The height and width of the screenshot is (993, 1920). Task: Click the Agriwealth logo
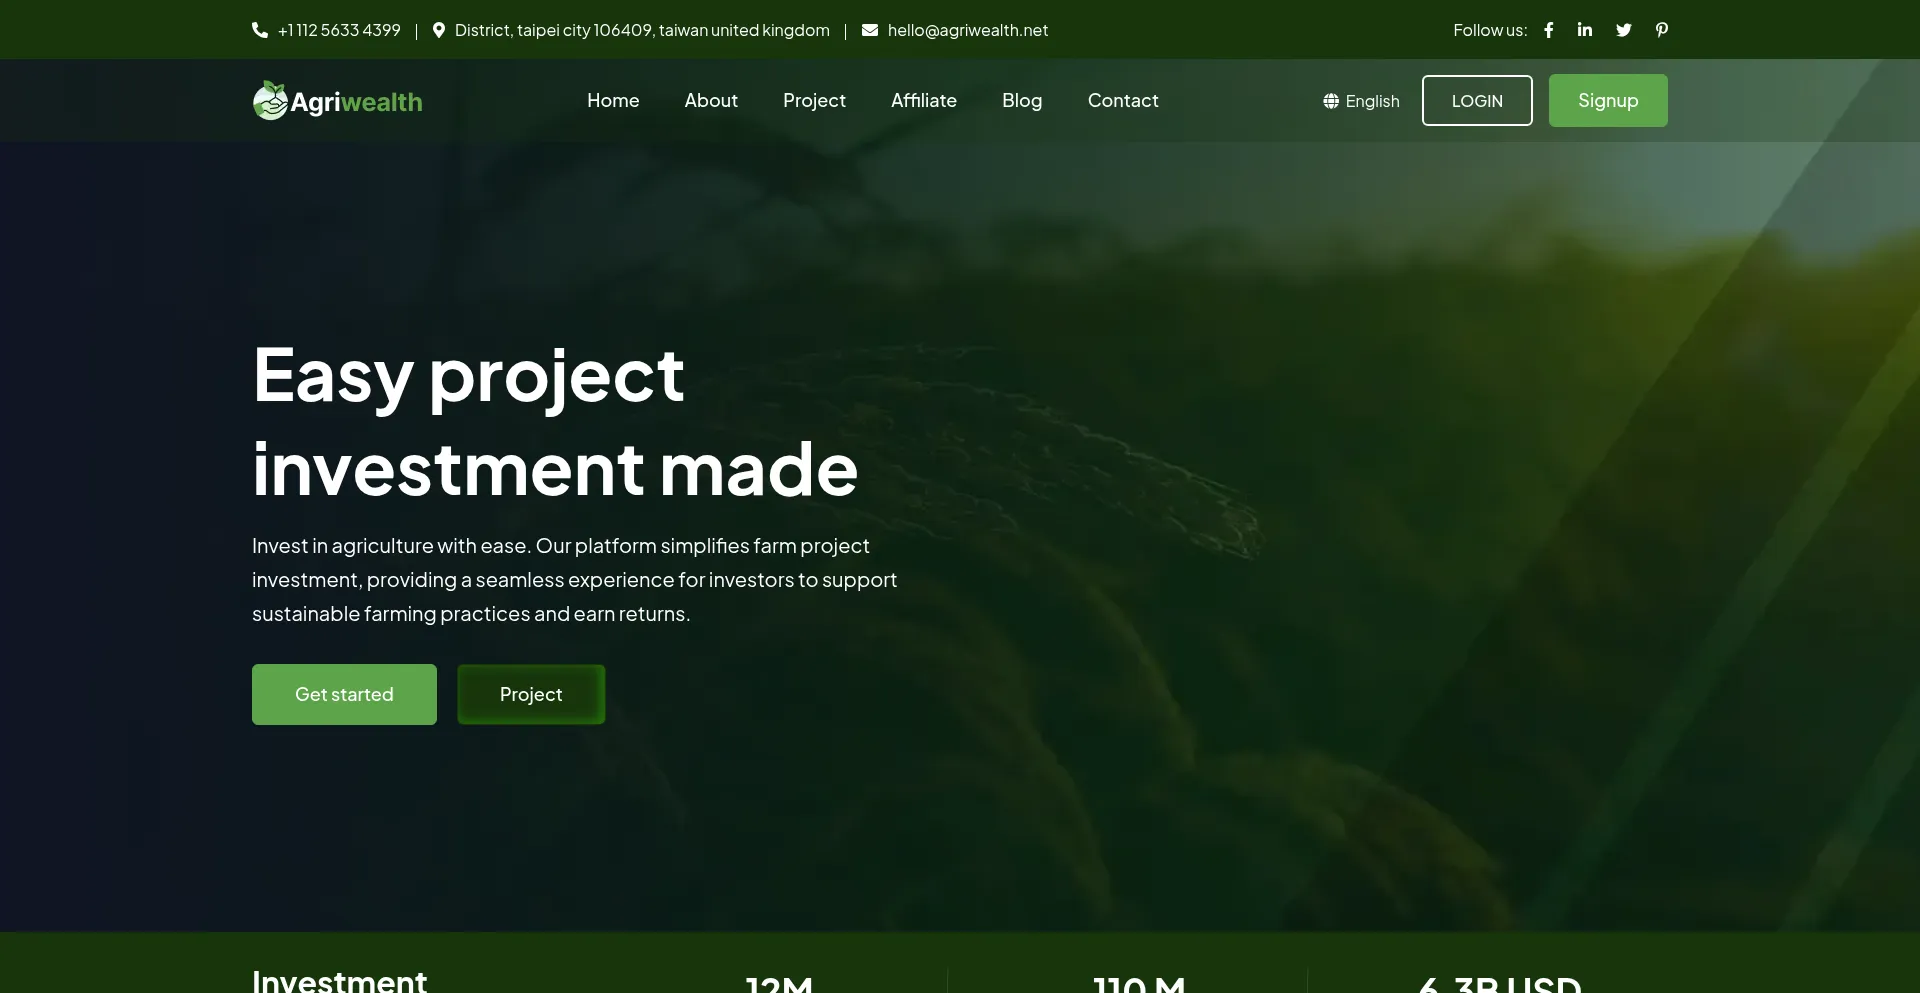(337, 100)
